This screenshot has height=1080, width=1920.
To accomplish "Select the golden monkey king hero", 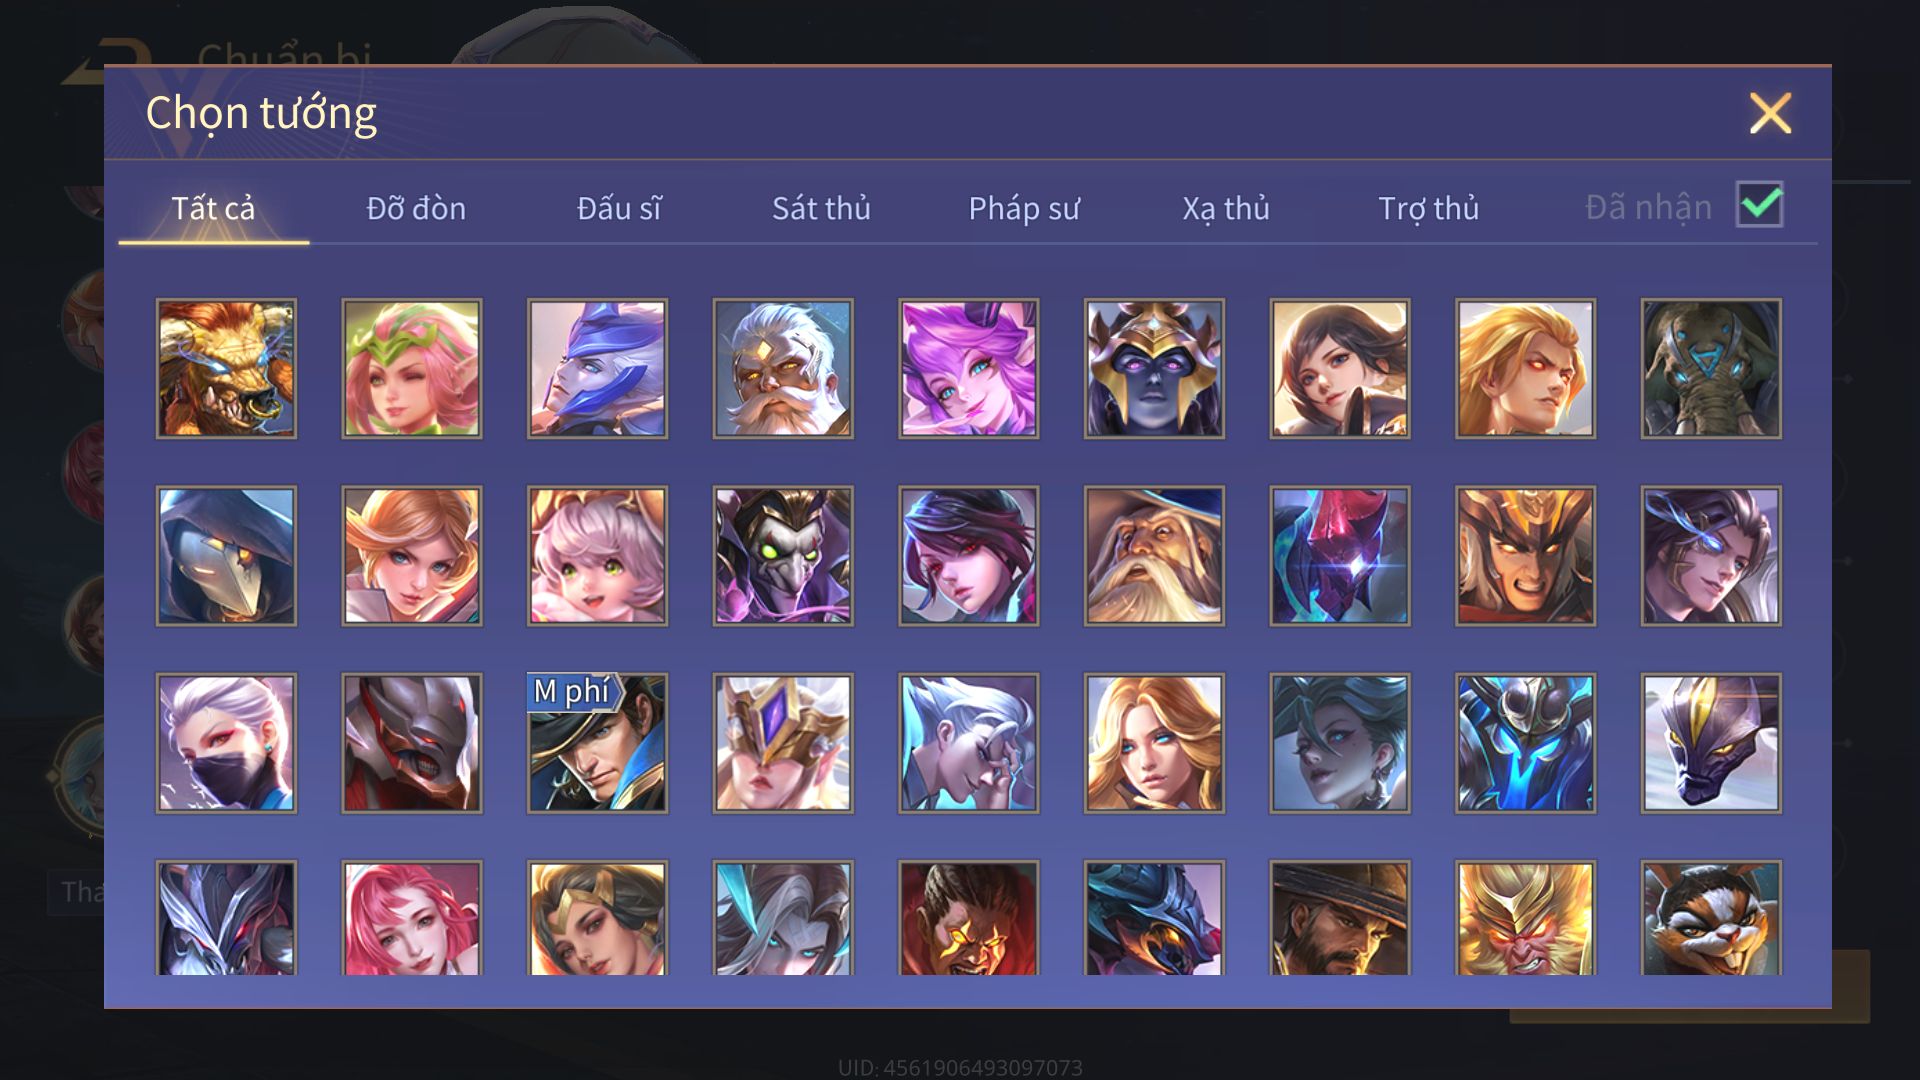I will (1526, 918).
